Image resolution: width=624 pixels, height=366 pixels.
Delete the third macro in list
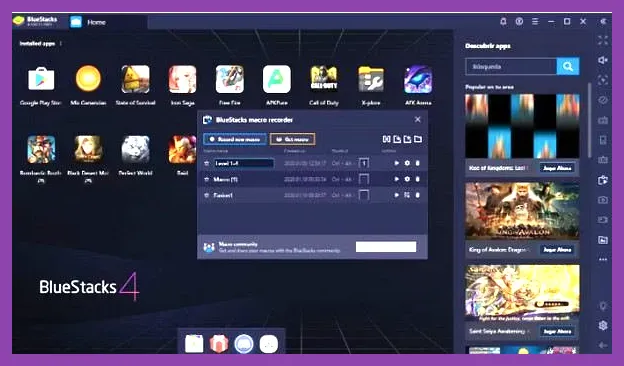click(417, 195)
